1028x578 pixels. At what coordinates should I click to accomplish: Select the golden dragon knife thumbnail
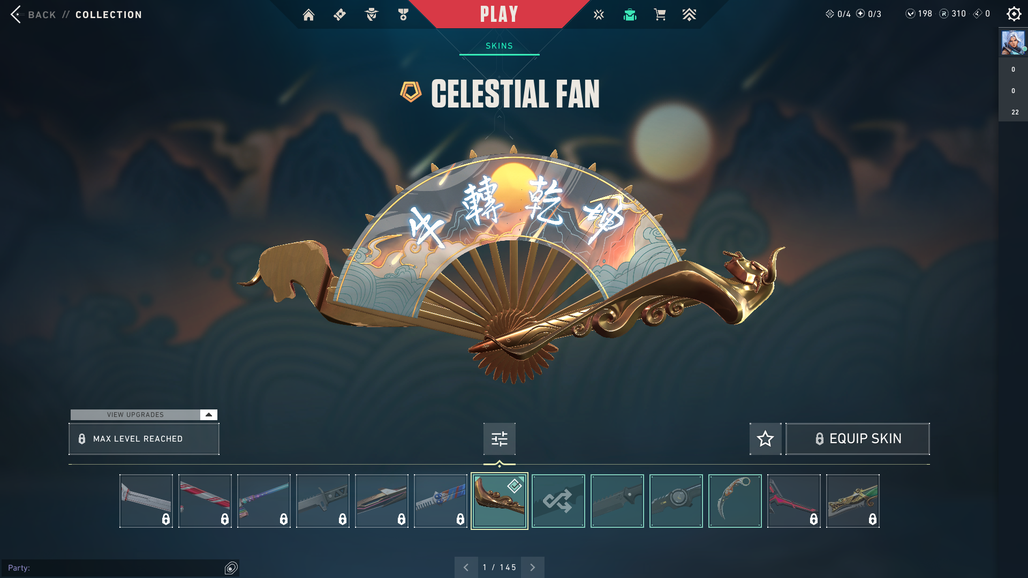tap(853, 501)
